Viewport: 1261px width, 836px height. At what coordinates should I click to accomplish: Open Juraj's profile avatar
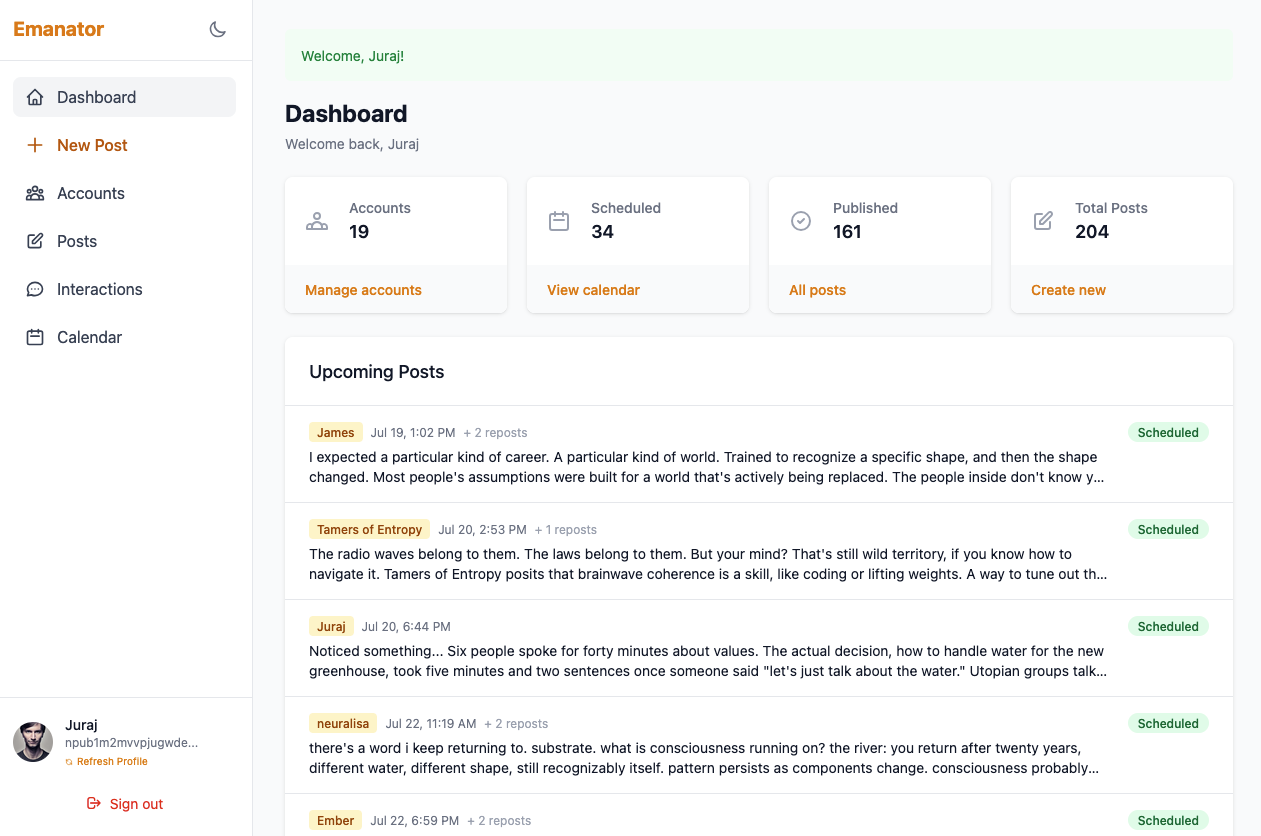click(x=33, y=742)
